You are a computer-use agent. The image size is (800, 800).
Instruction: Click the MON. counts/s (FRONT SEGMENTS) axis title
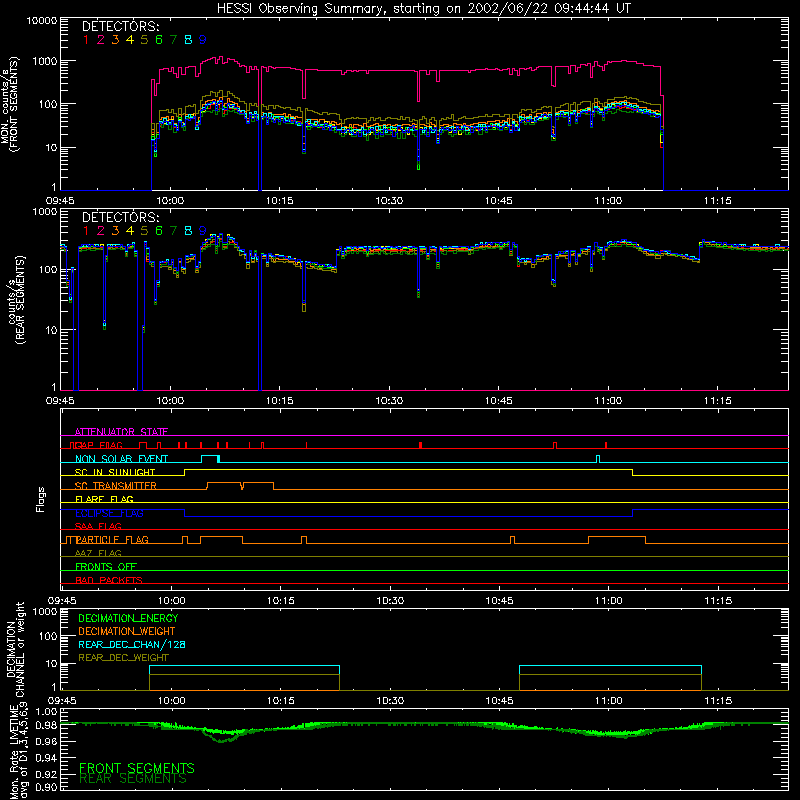9,104
